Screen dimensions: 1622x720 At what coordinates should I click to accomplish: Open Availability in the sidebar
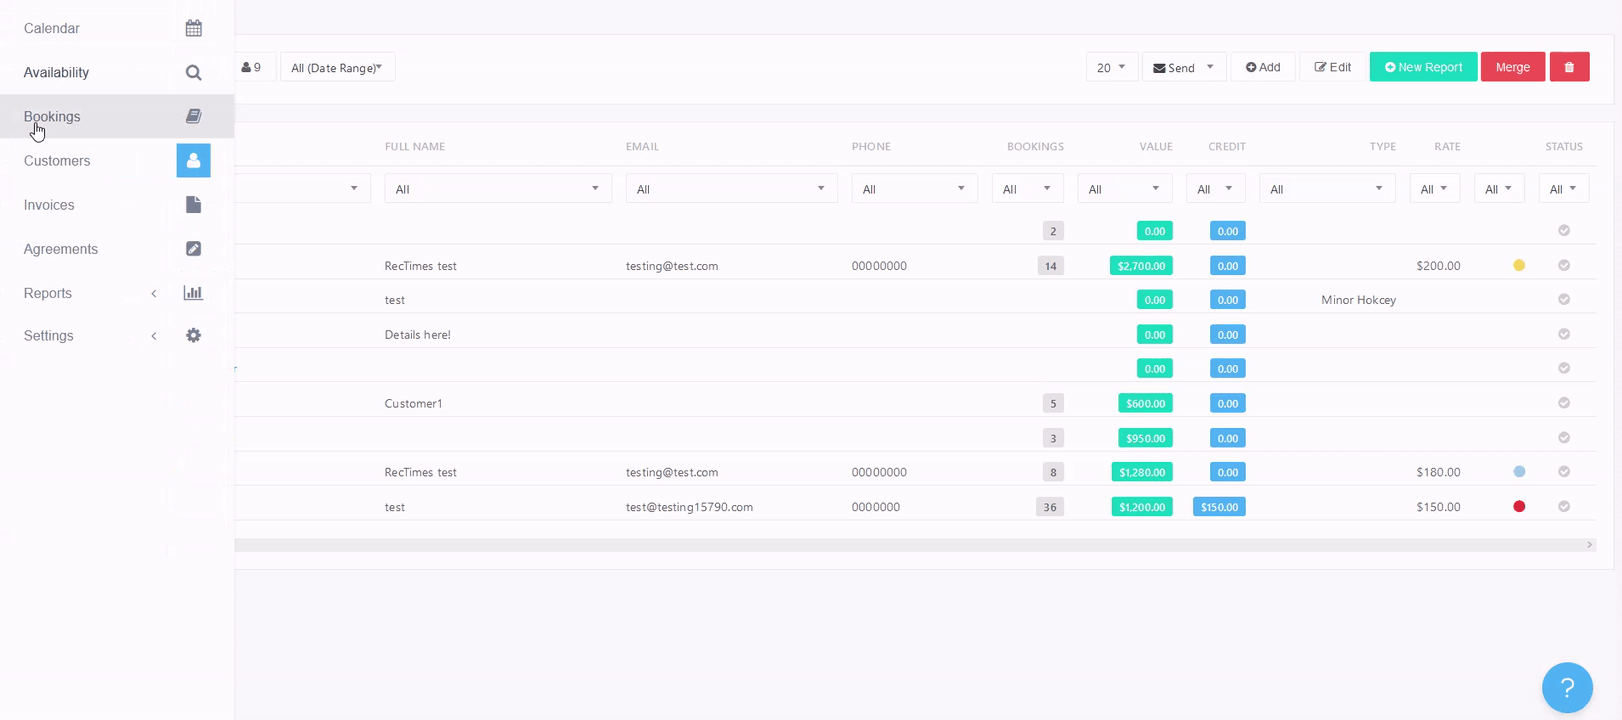(57, 72)
